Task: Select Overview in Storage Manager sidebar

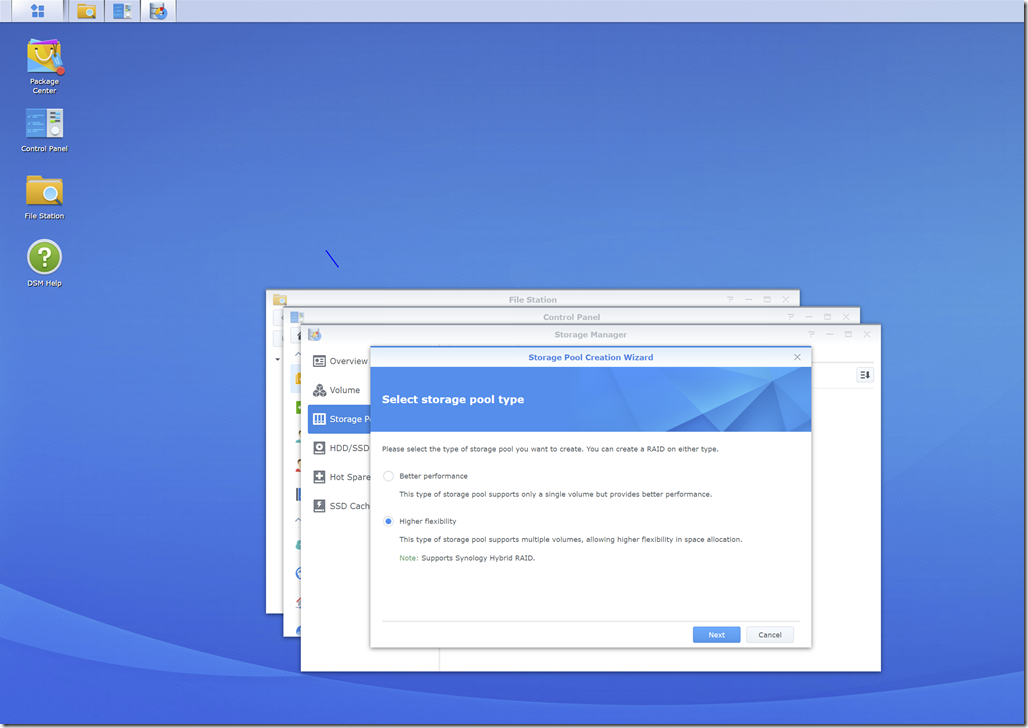Action: pos(340,361)
